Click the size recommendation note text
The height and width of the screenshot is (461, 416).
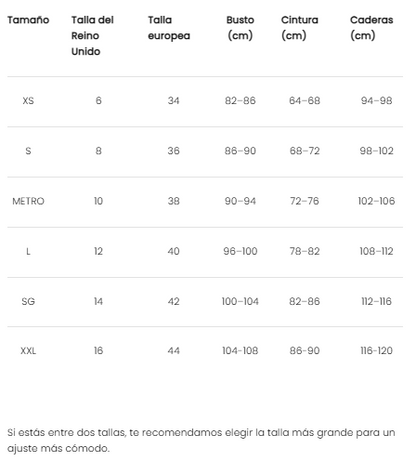pyautogui.click(x=201, y=440)
